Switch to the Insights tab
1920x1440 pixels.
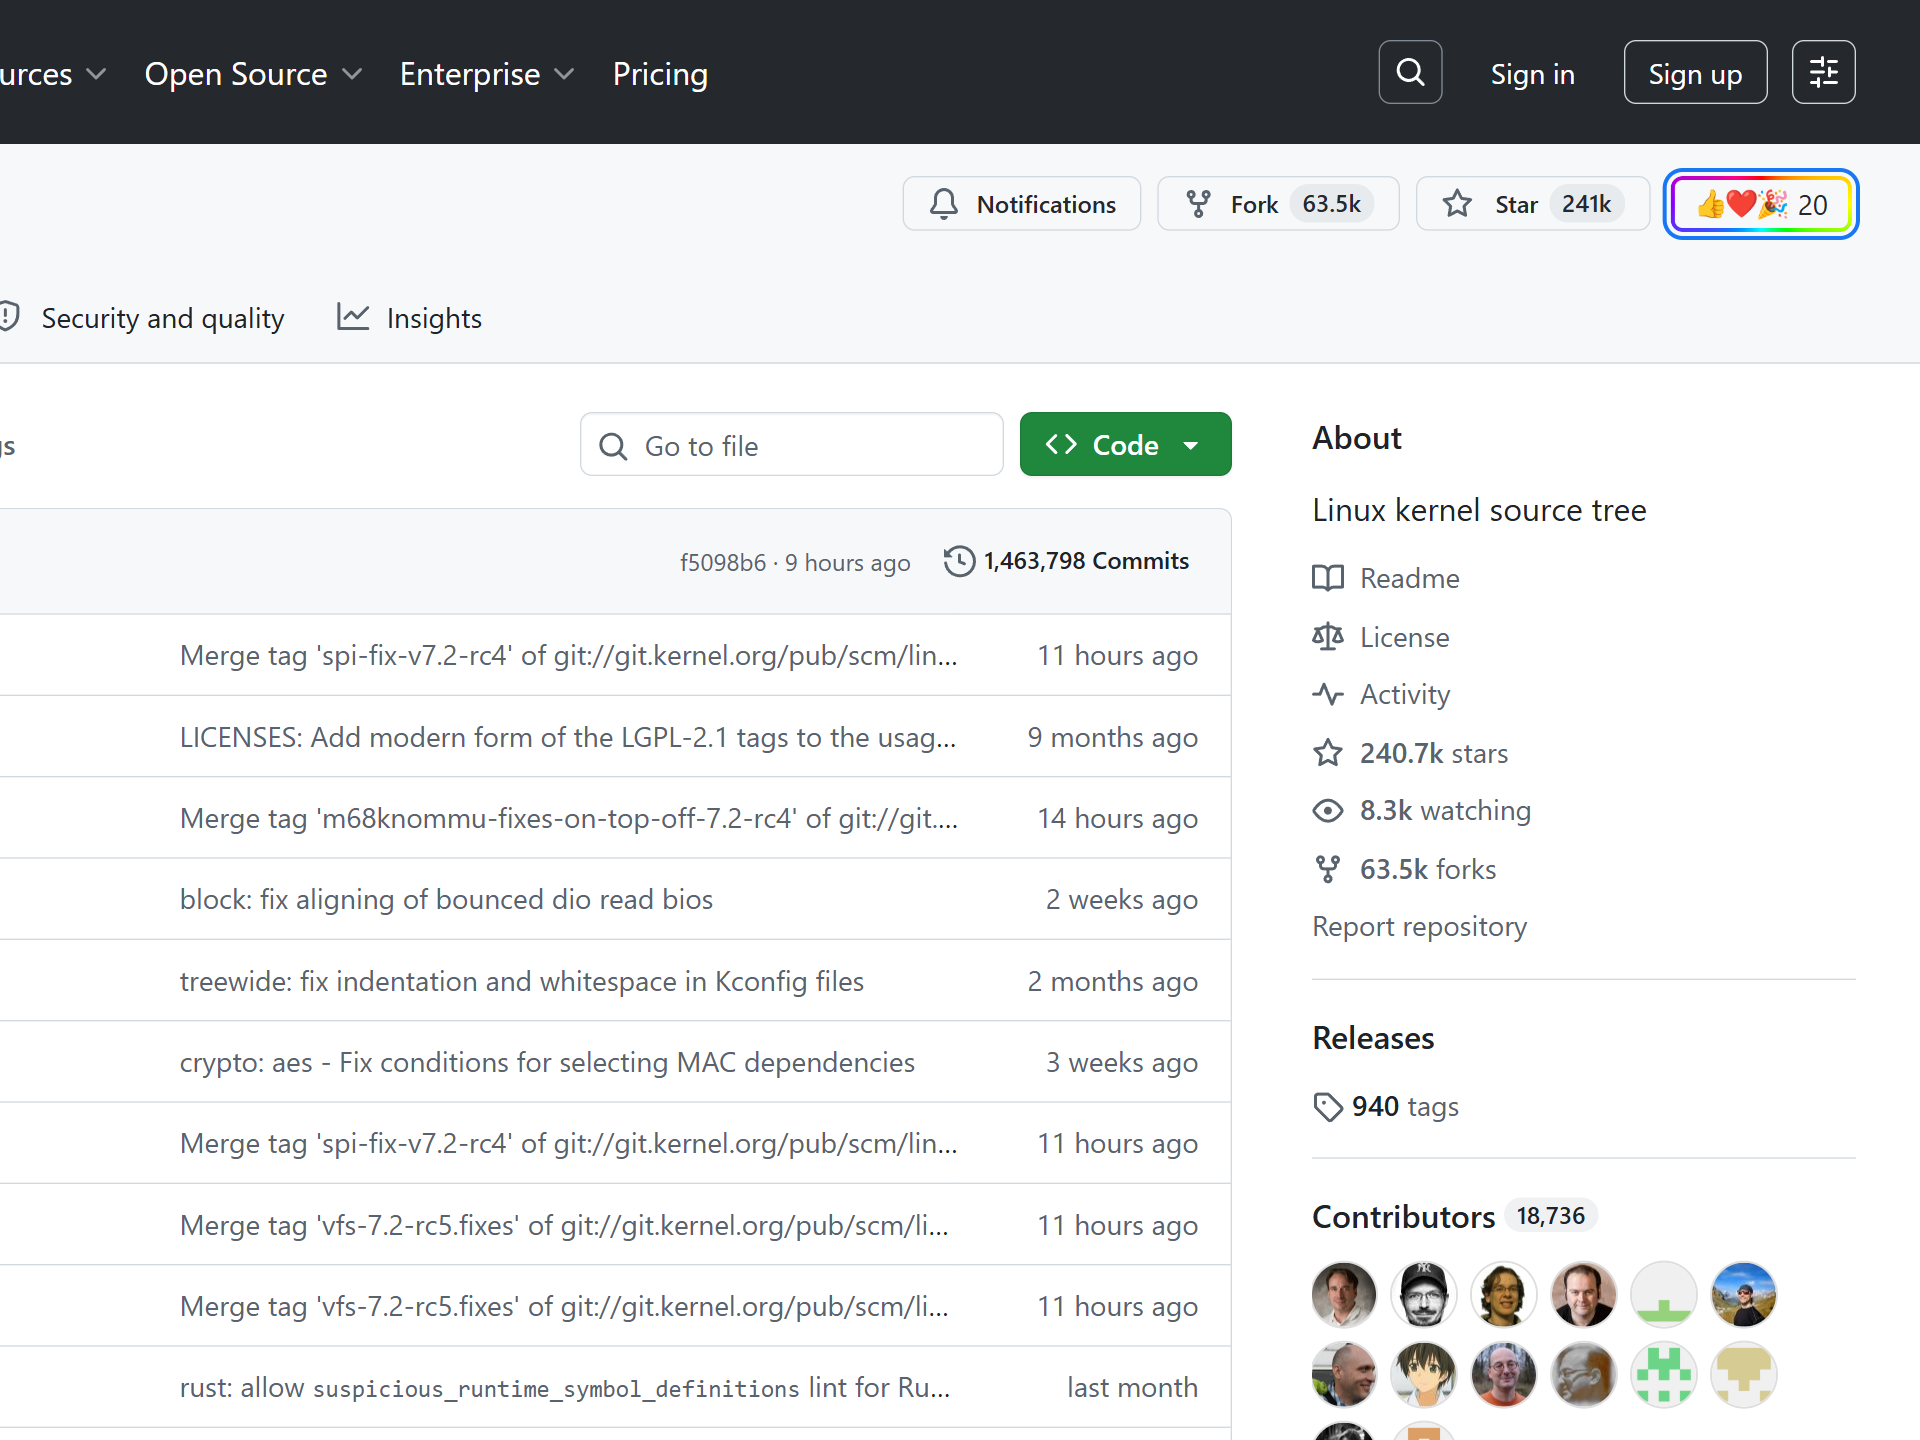point(410,318)
